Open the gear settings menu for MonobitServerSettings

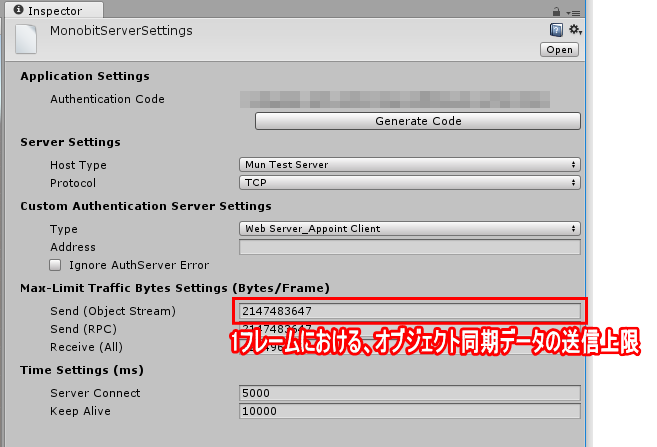(575, 30)
